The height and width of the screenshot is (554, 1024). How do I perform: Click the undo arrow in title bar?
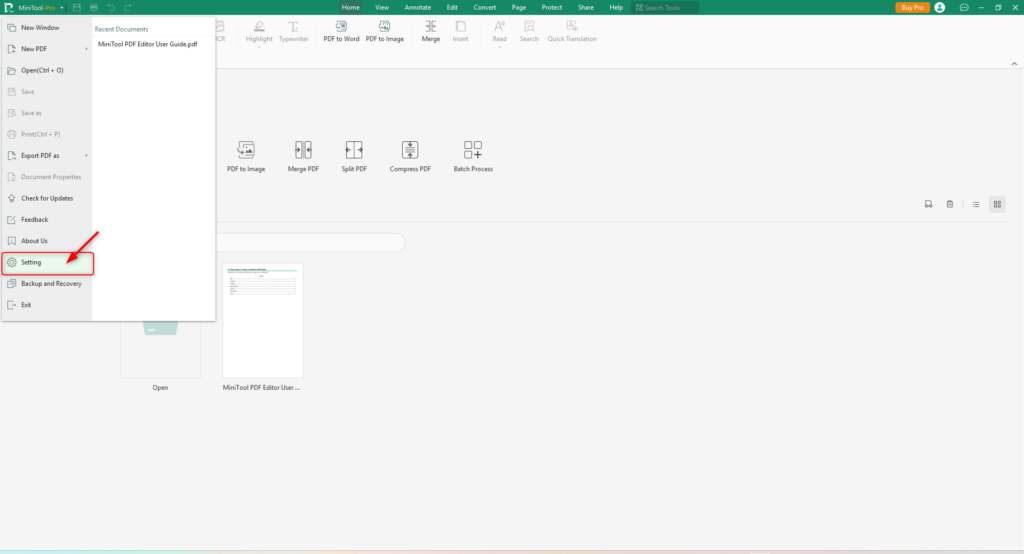(110, 8)
